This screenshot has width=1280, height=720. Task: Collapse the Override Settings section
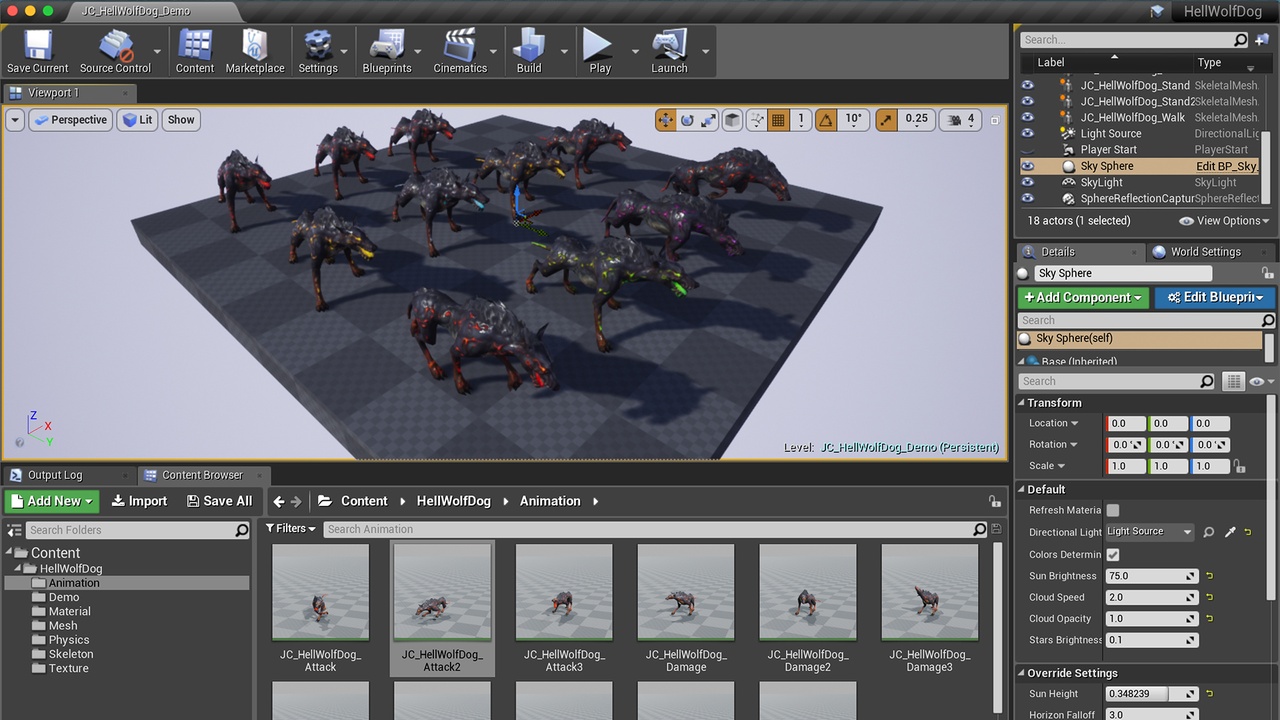tap(1022, 673)
